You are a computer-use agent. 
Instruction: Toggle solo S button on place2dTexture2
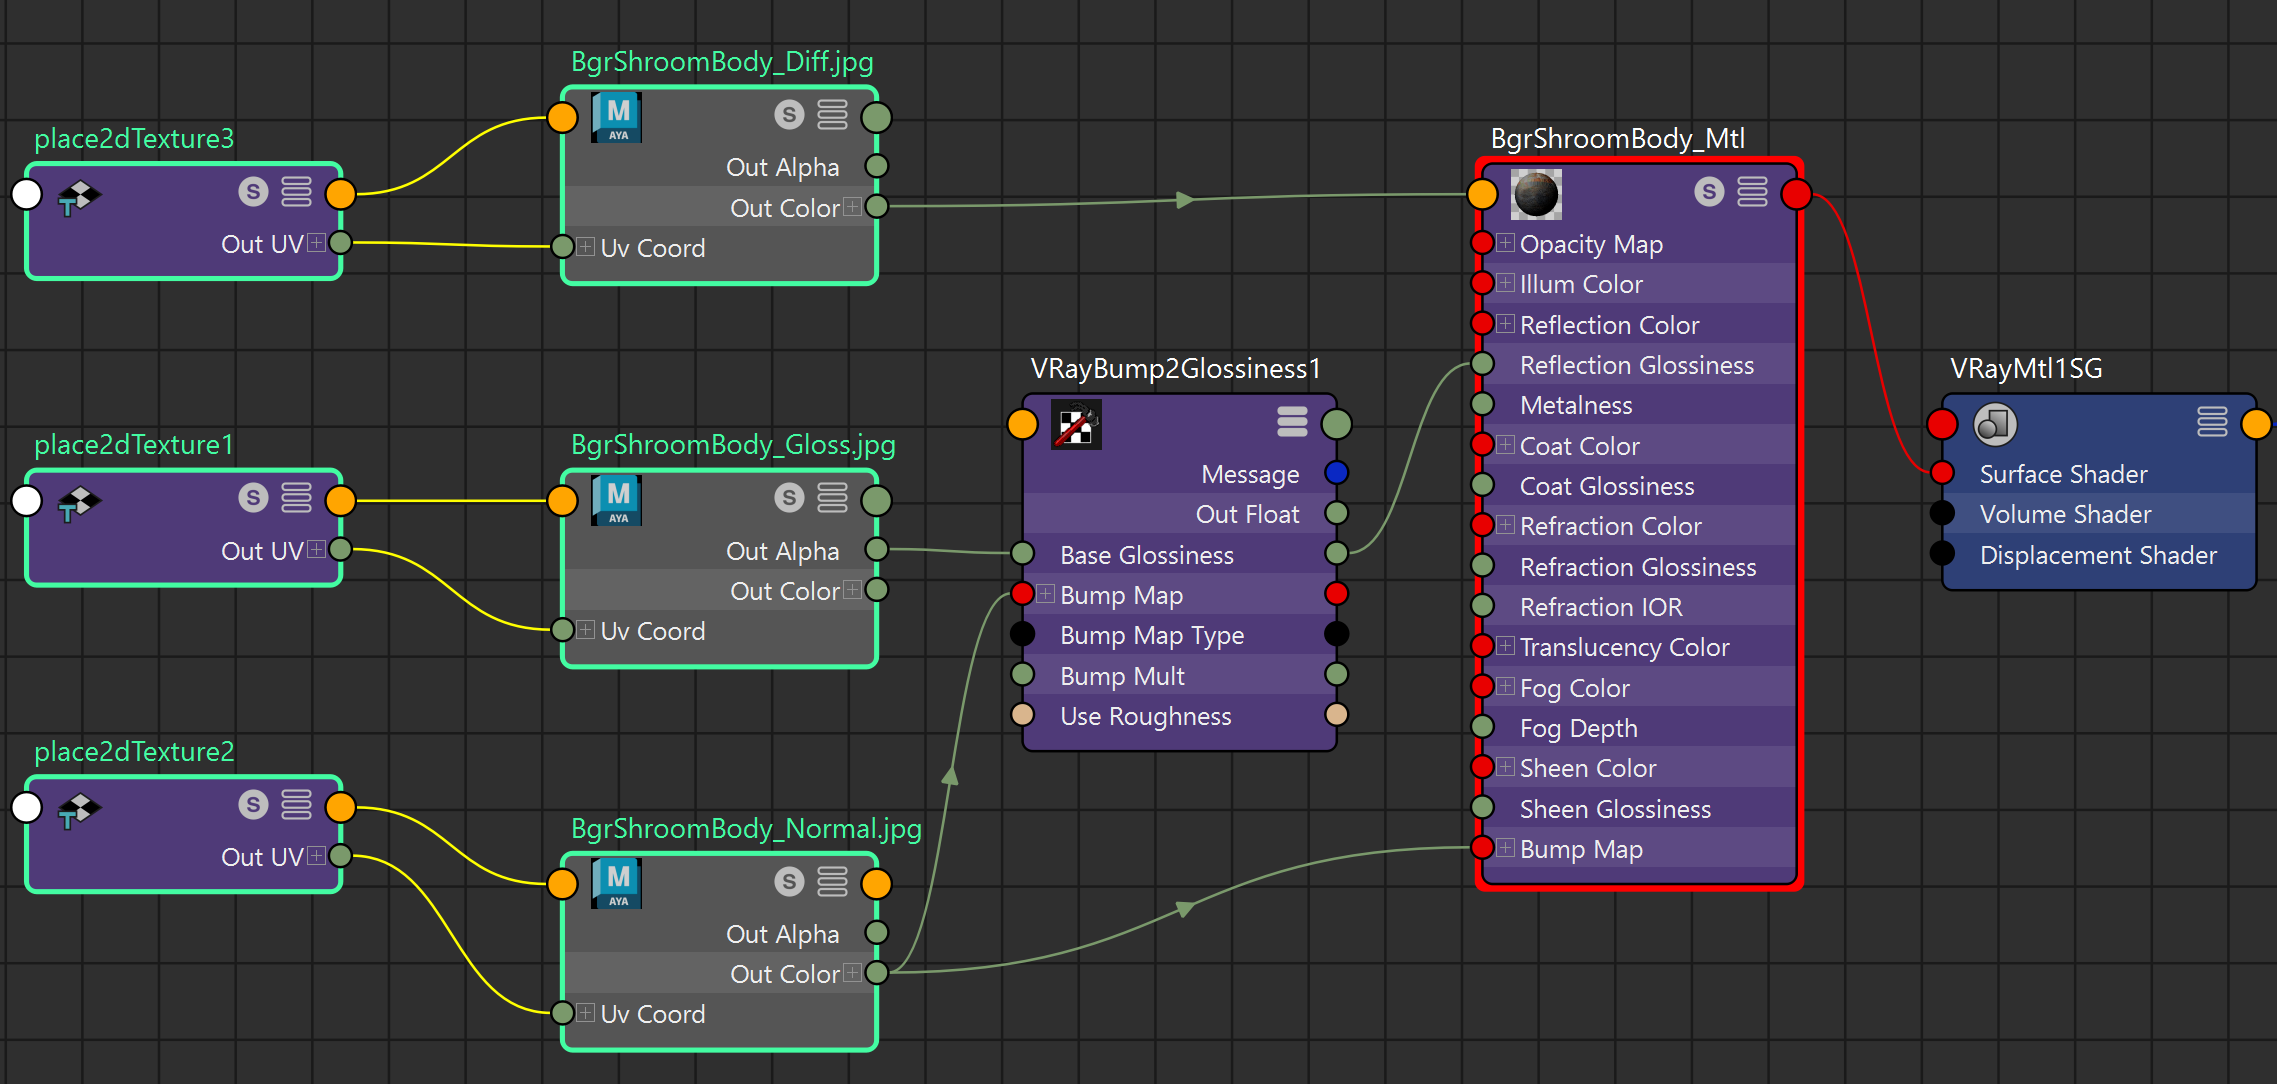pyautogui.click(x=253, y=805)
